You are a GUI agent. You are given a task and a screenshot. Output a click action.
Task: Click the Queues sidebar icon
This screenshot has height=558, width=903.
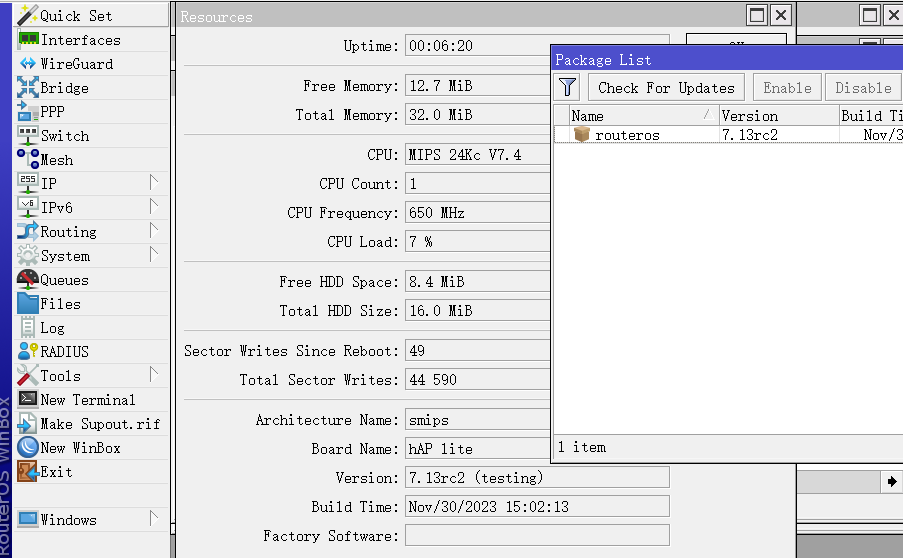tap(27, 280)
